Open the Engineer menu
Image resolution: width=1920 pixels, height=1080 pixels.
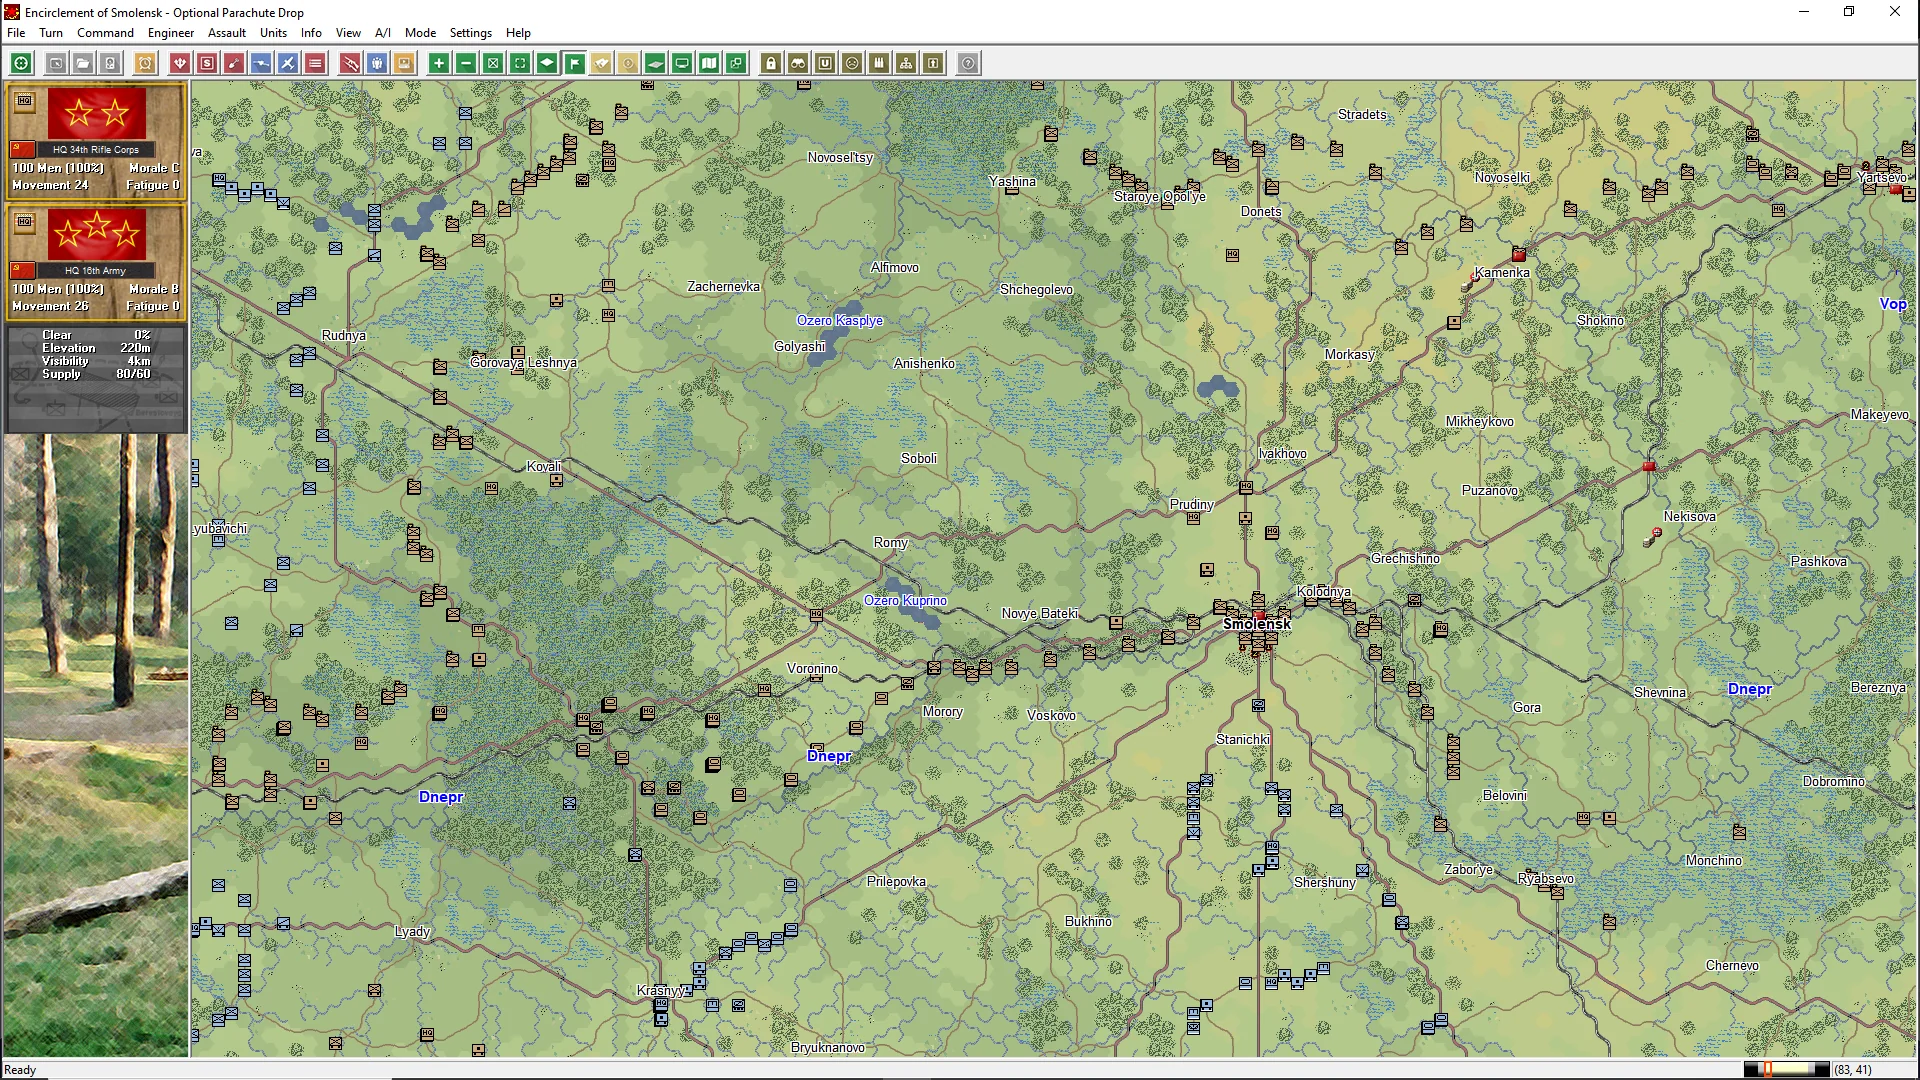pos(171,32)
